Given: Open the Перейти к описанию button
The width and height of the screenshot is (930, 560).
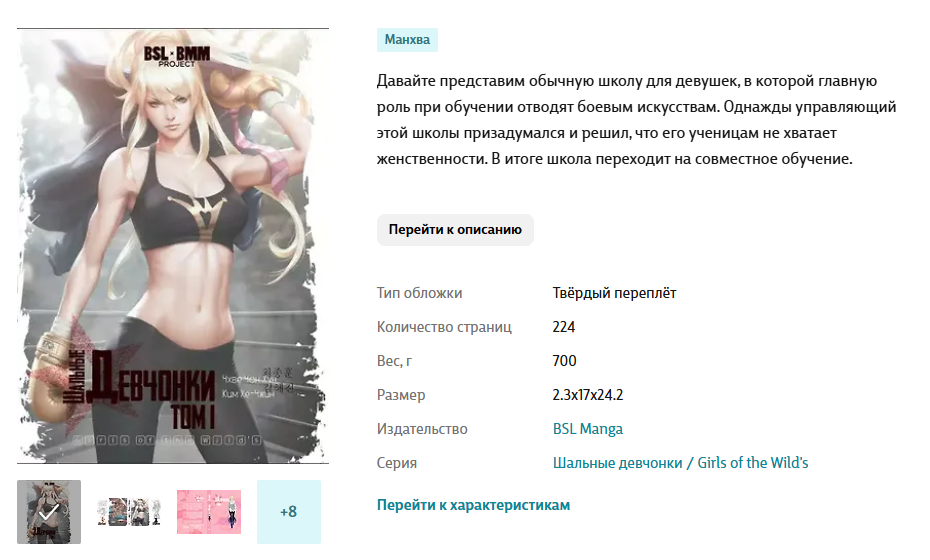Looking at the screenshot, I should tap(455, 230).
